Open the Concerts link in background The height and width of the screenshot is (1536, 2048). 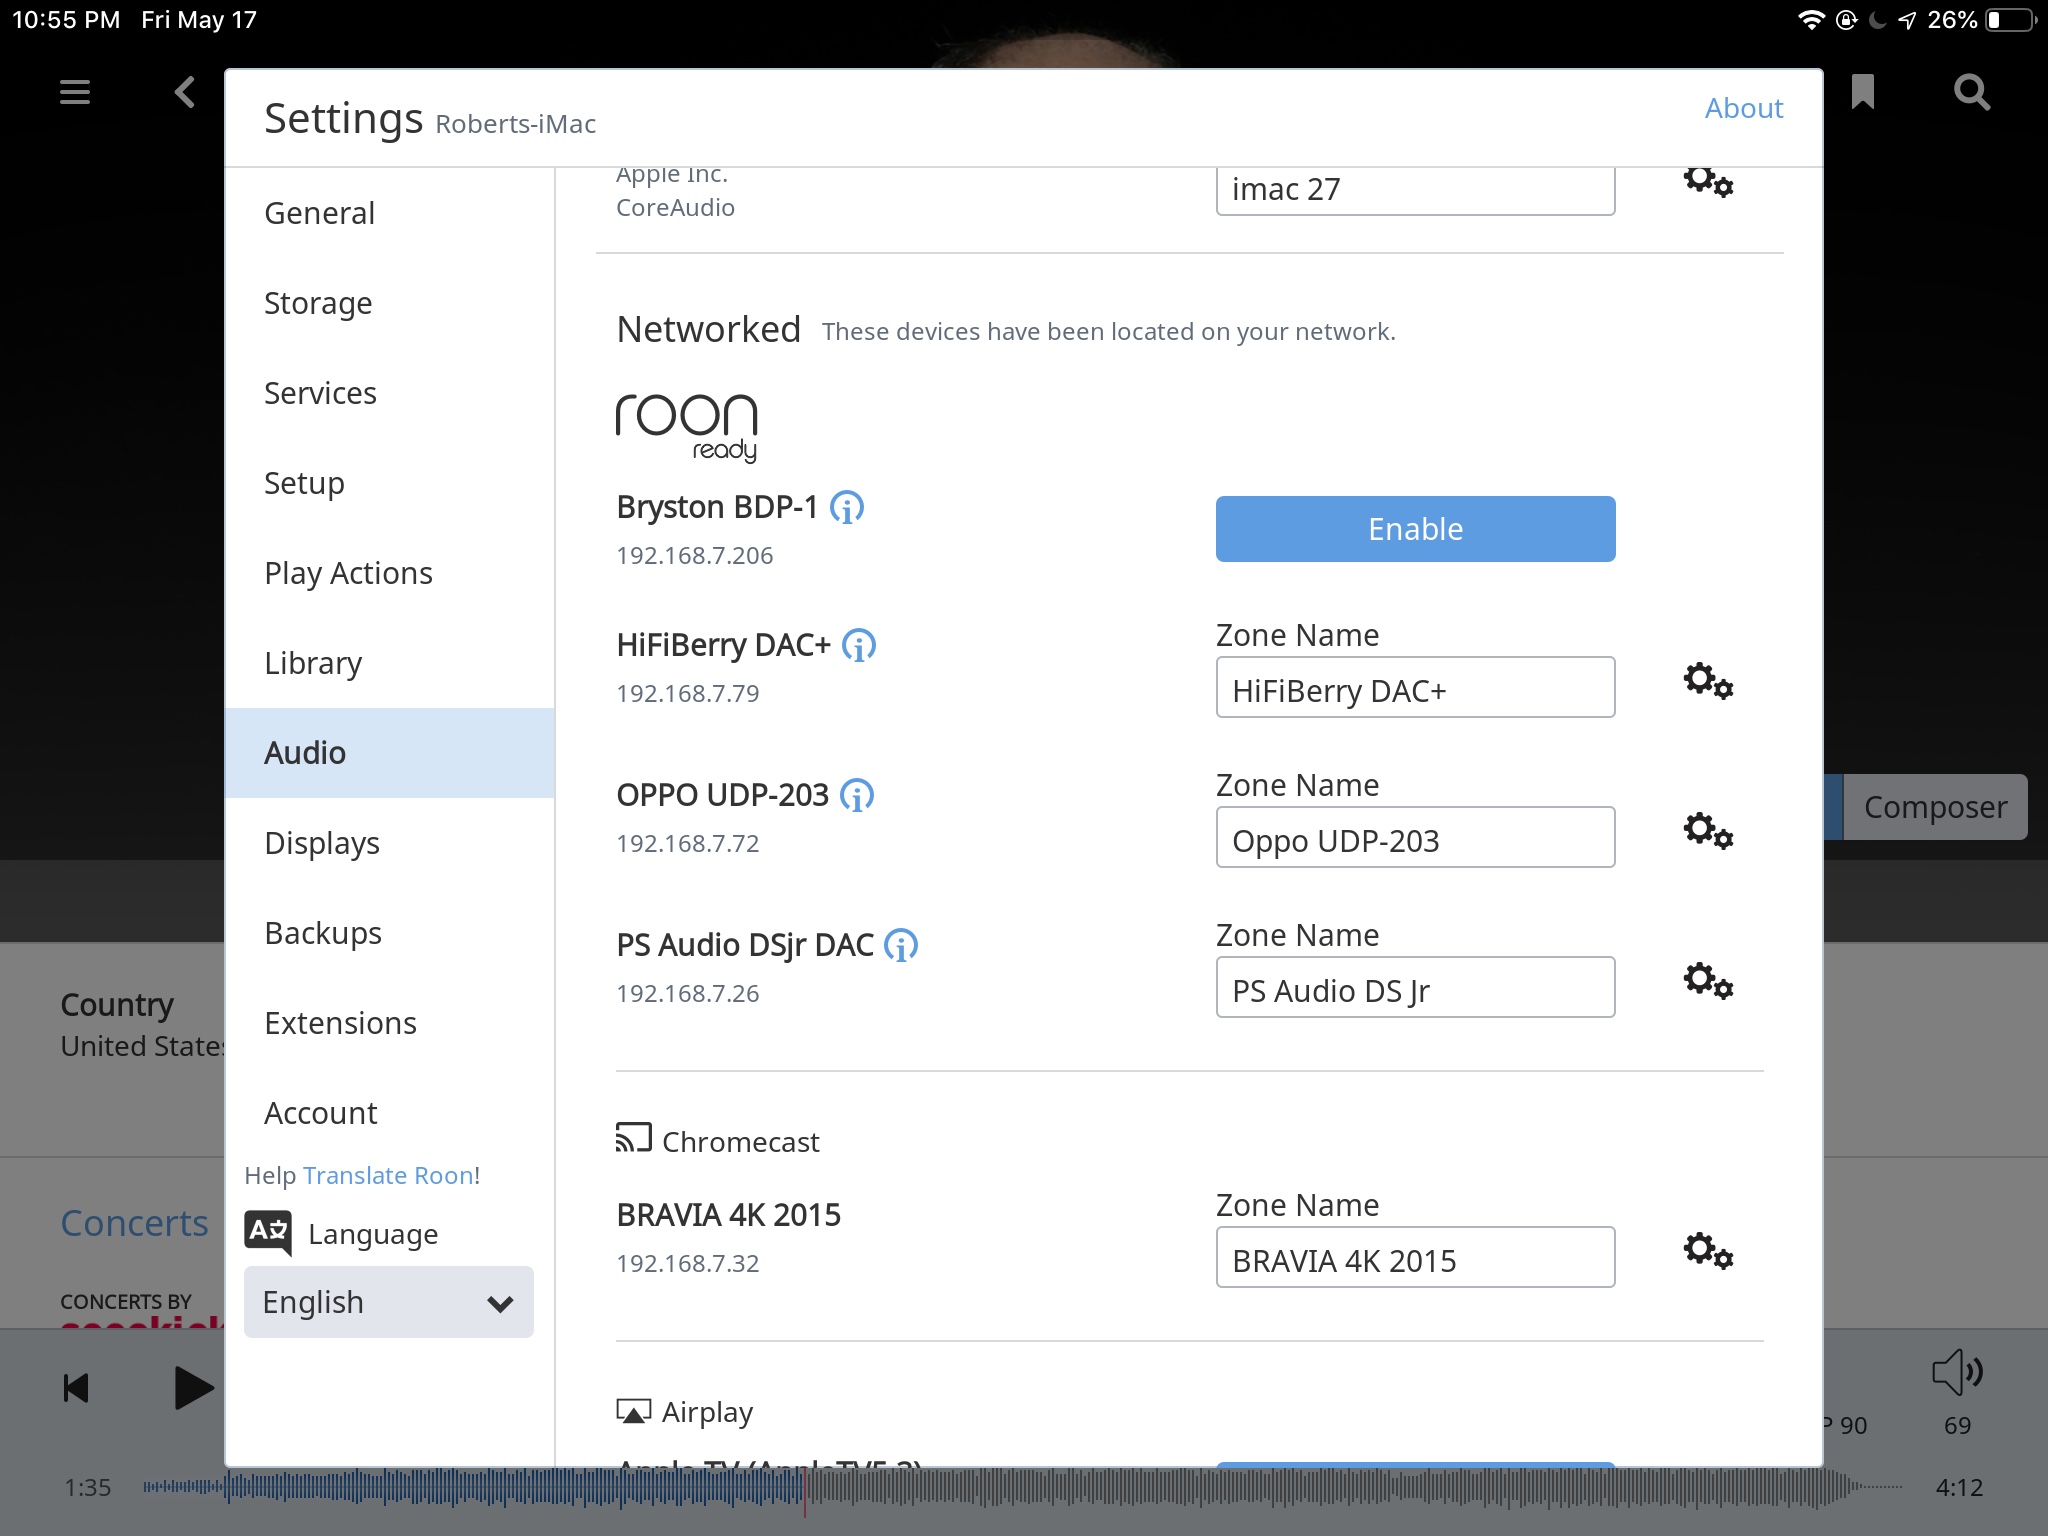coord(134,1223)
